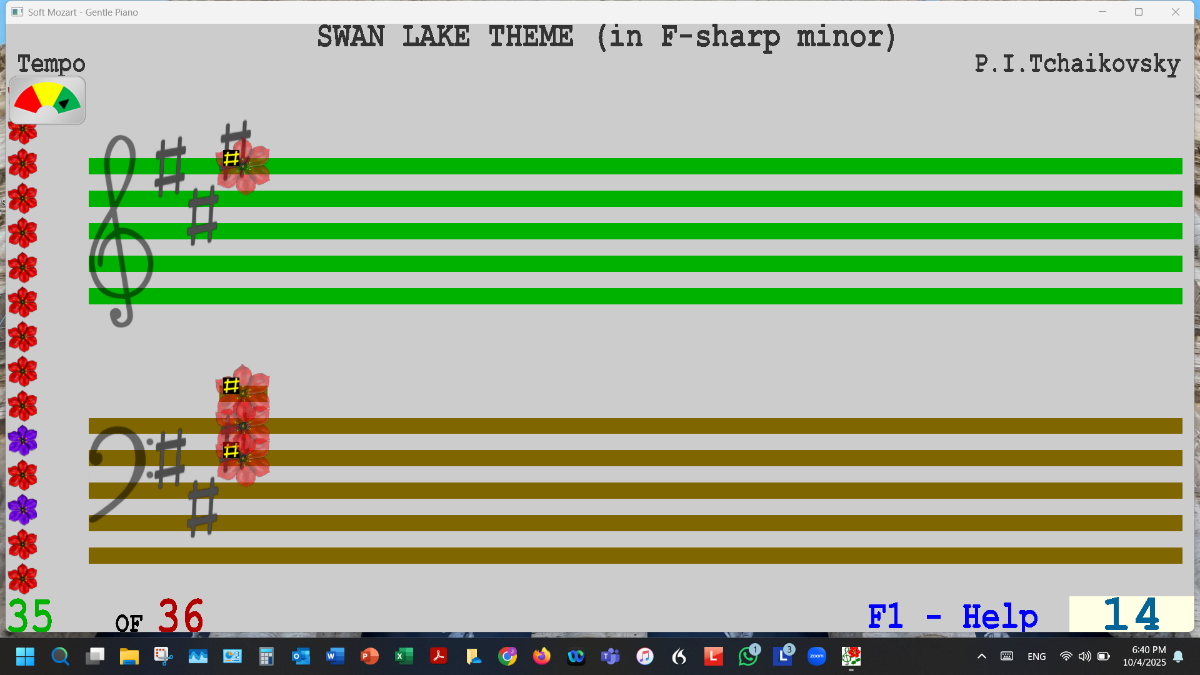Click the first purple flower in the left column

click(22, 440)
